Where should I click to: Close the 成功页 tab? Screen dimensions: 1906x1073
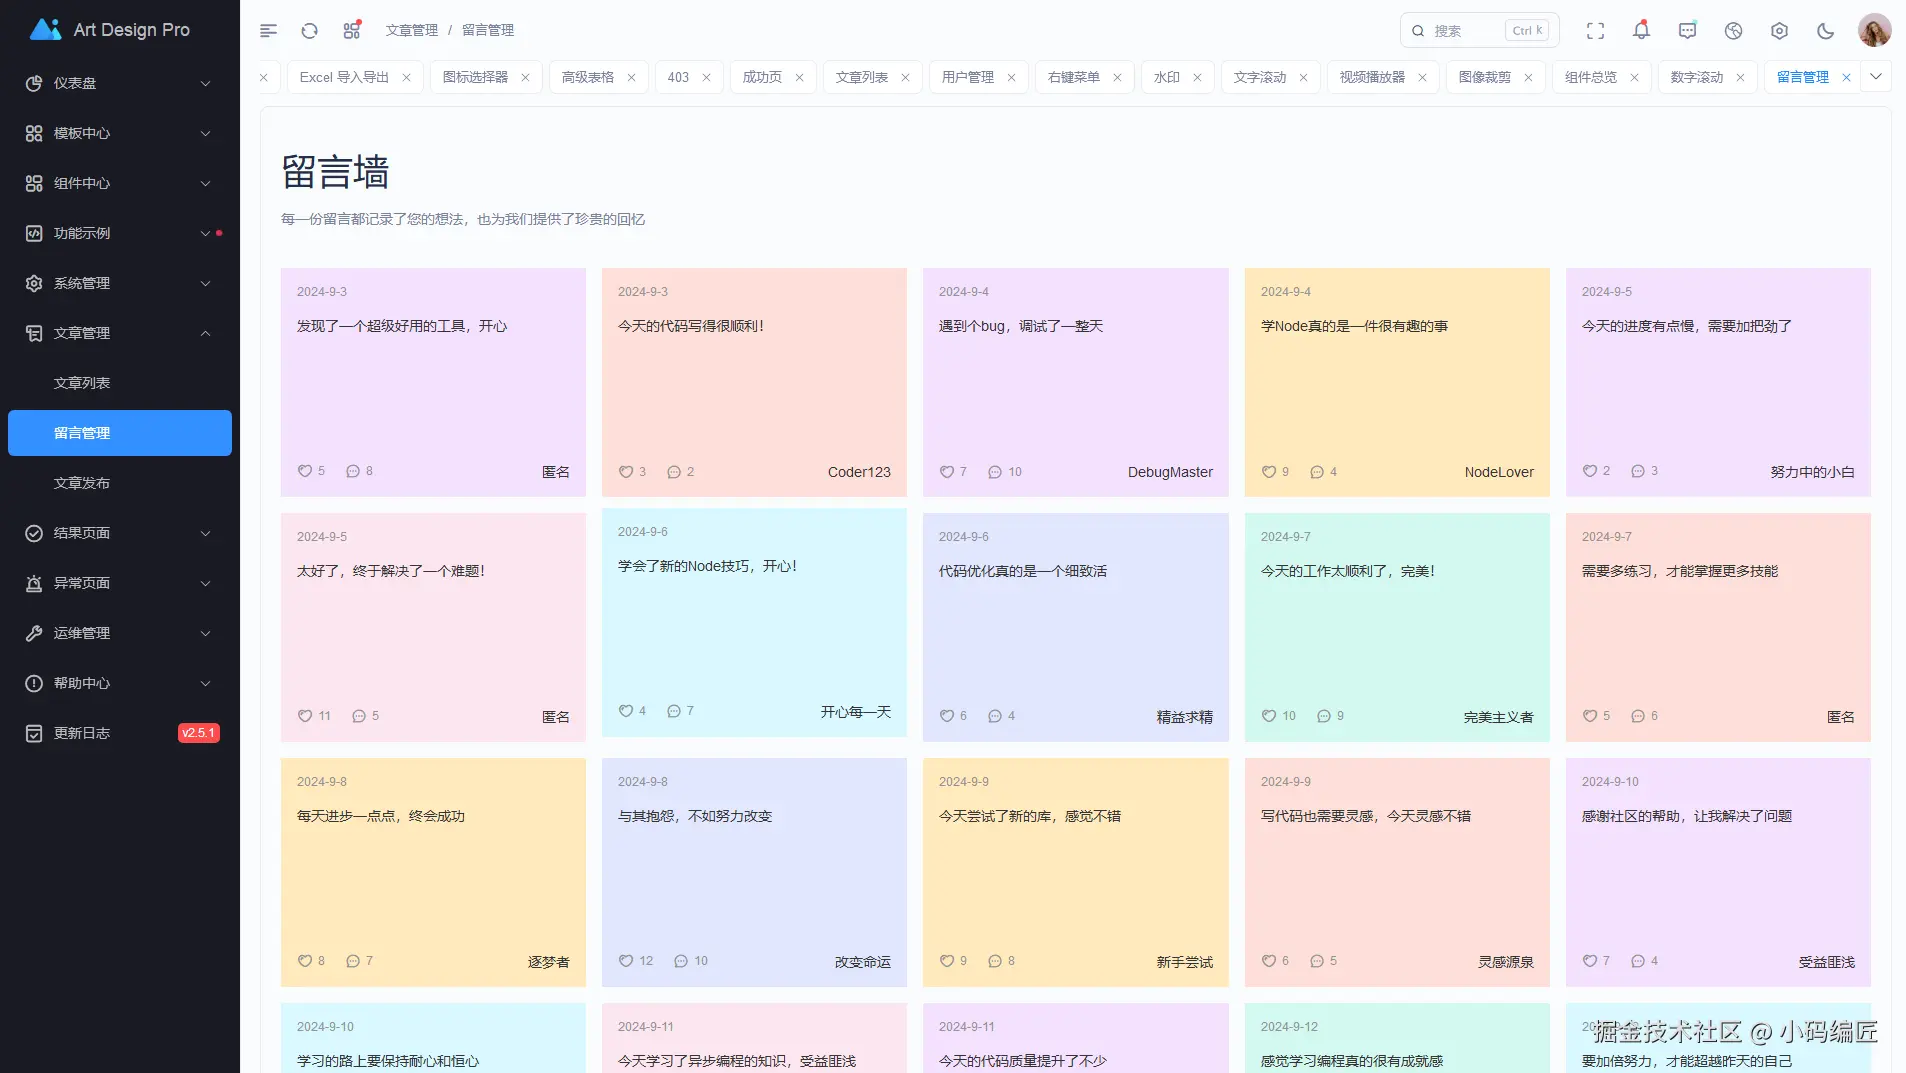click(x=799, y=77)
